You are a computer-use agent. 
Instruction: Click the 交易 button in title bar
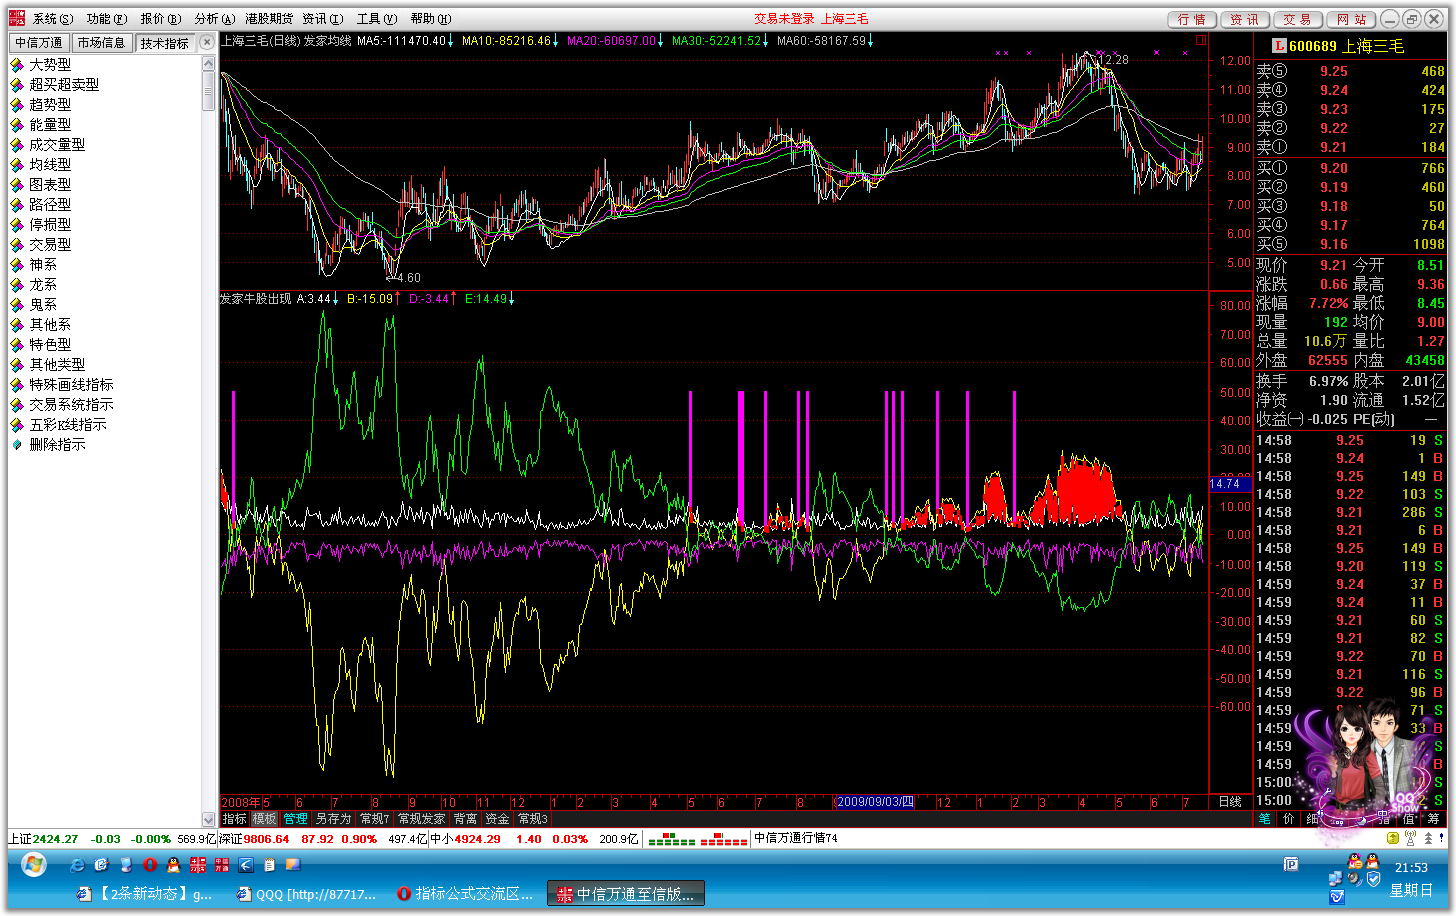coord(1297,19)
